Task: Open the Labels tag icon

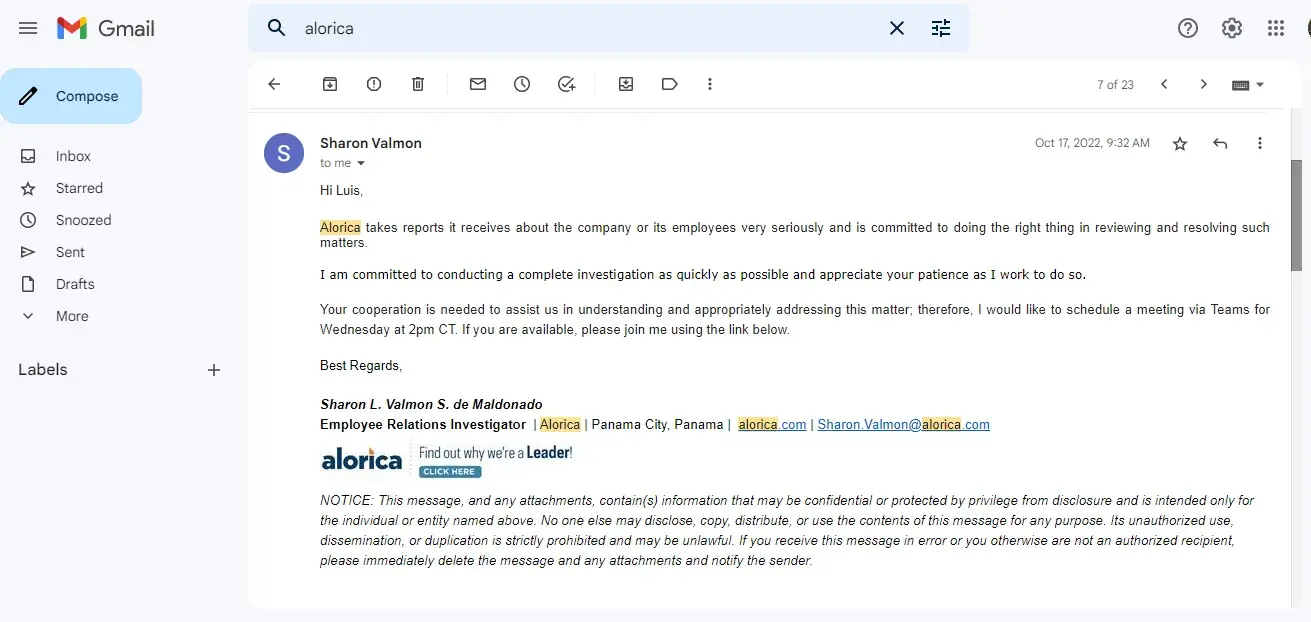Action: coord(670,85)
